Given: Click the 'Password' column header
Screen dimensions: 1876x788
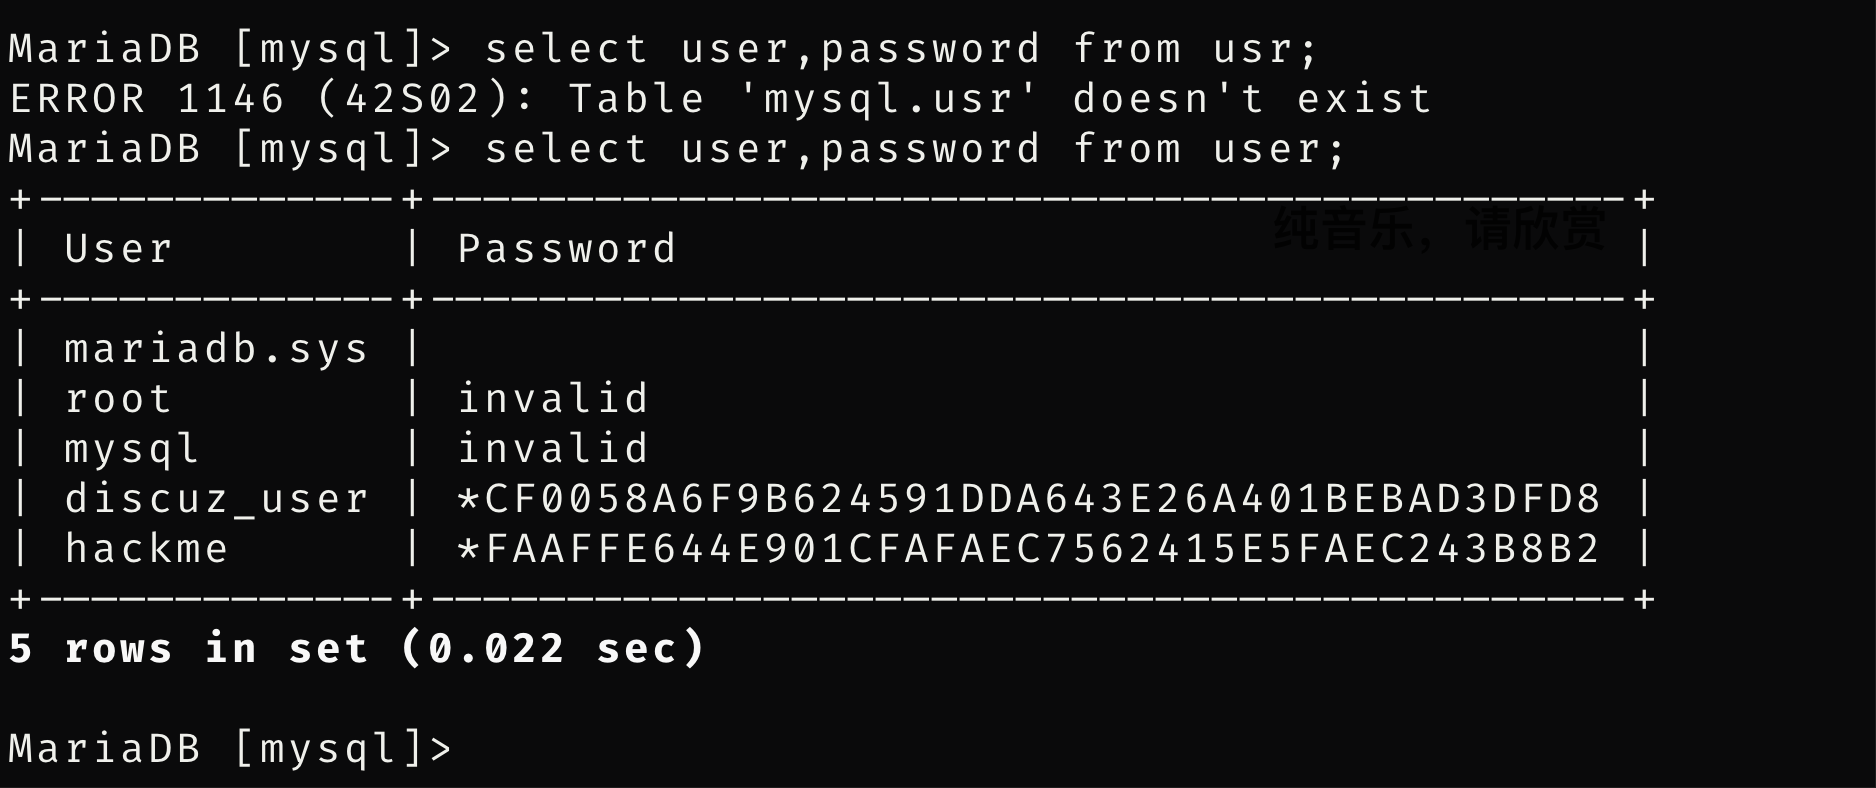Looking at the screenshot, I should [x=567, y=249].
